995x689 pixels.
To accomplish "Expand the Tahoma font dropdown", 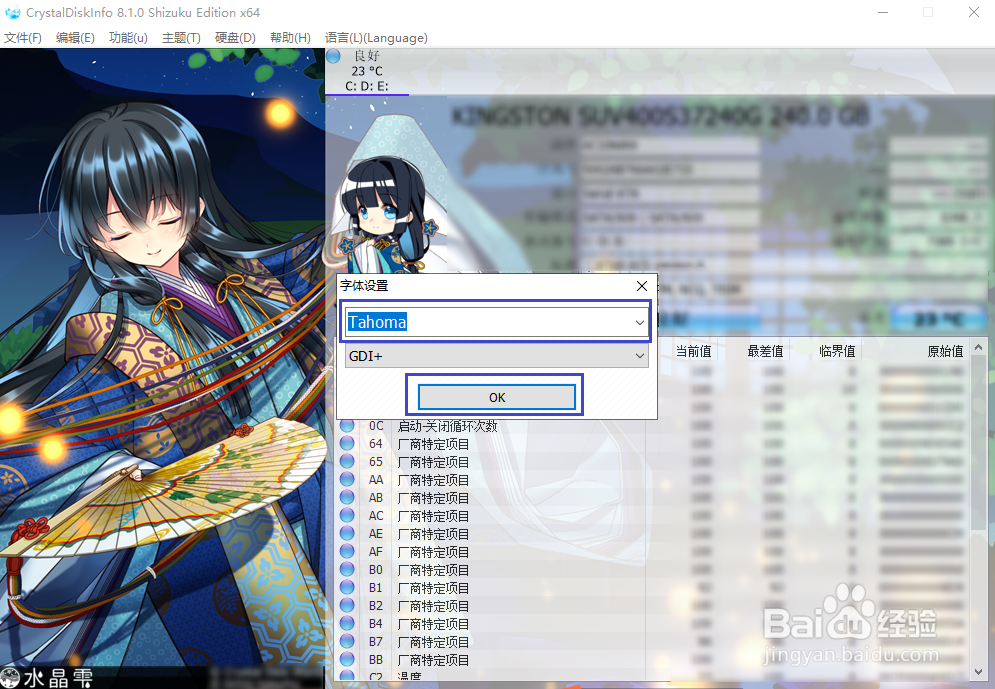I will click(x=640, y=322).
